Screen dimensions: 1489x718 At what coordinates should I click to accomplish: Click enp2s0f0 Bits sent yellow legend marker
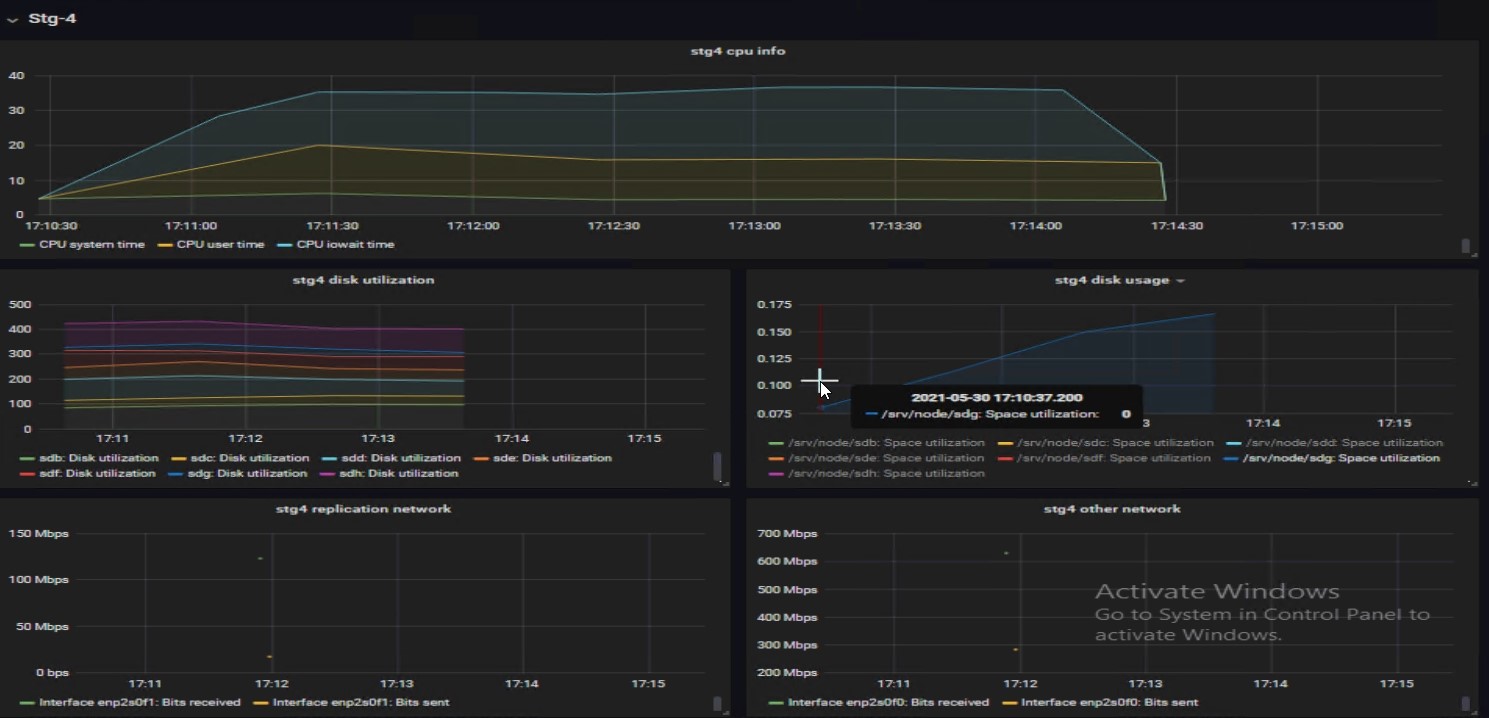coord(1009,703)
